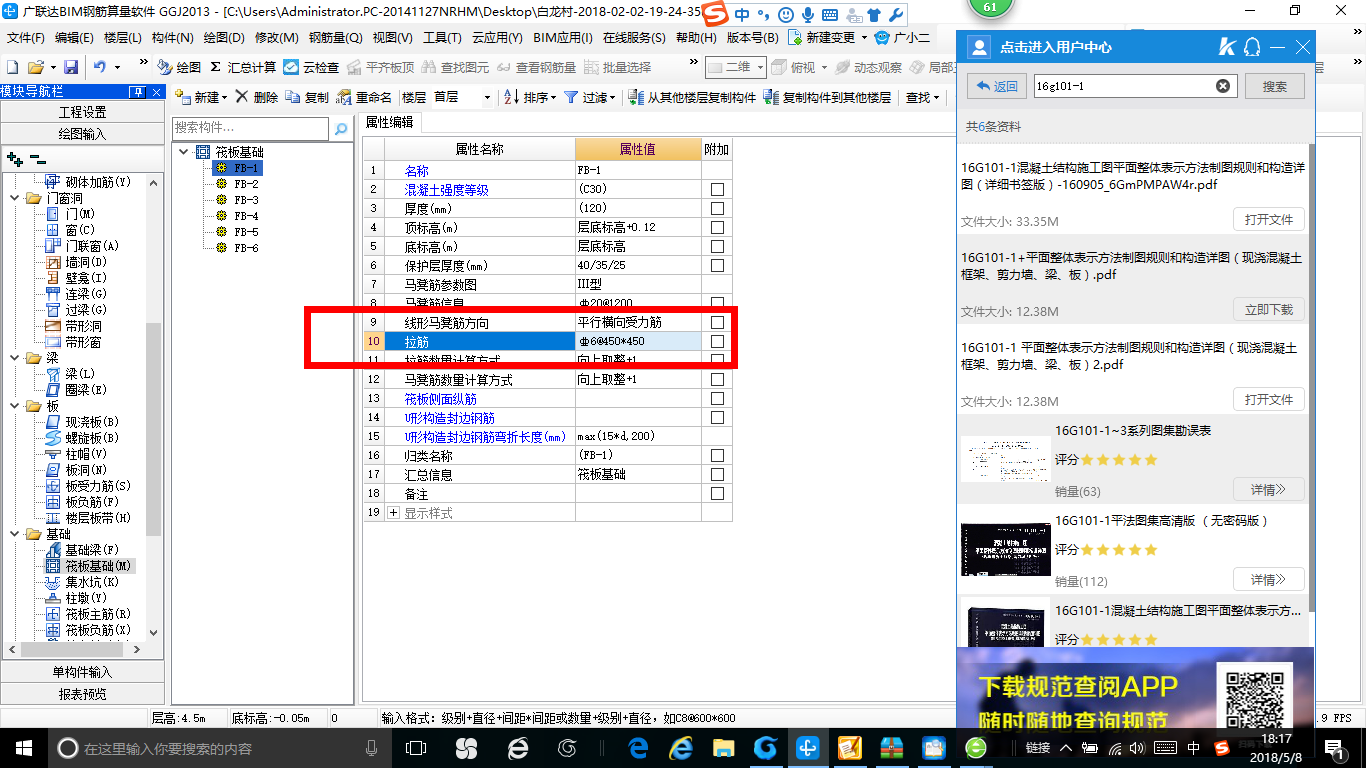Screen dimensions: 1366x768
Task: Open the 报表预览 section
Action: click(x=83, y=693)
